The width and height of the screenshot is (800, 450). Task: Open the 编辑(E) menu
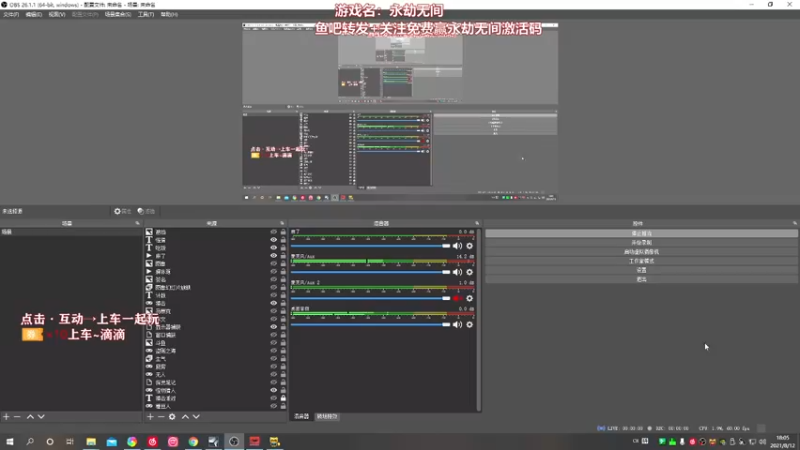click(x=34, y=14)
